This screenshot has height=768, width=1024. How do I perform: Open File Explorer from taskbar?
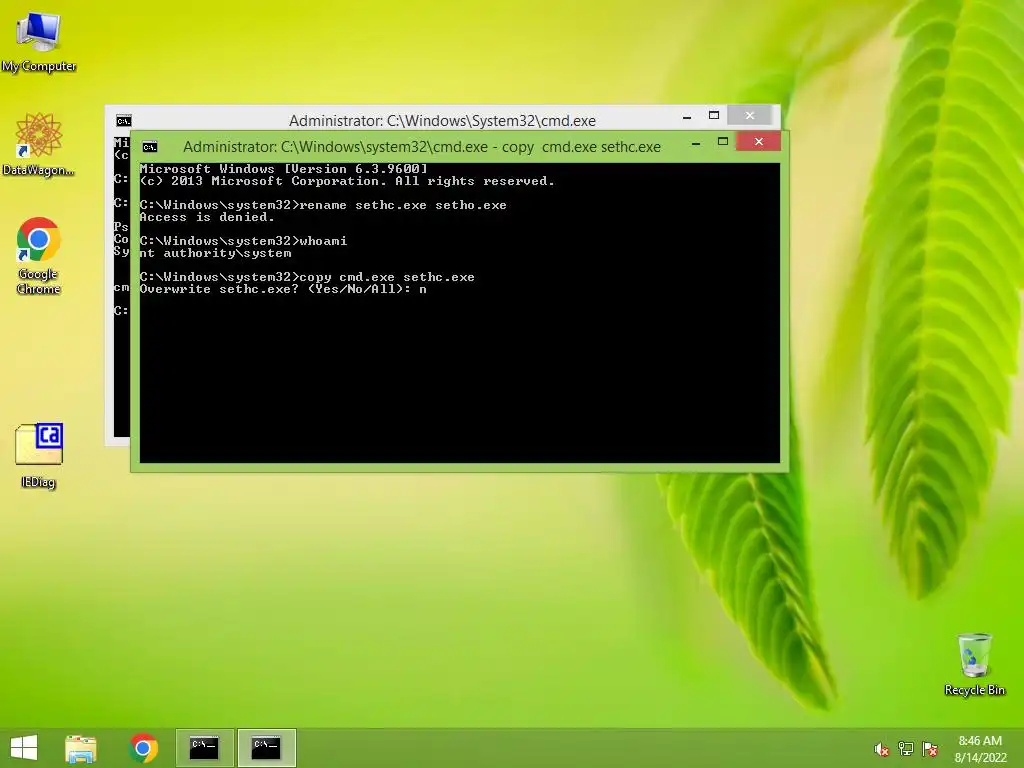[x=81, y=748]
